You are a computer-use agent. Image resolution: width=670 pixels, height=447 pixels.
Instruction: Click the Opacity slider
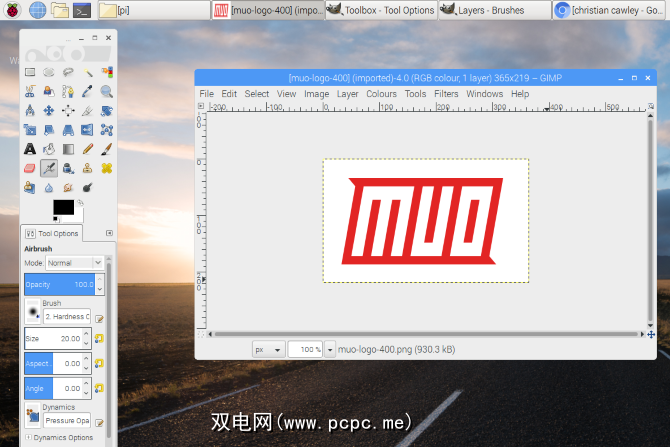59,285
